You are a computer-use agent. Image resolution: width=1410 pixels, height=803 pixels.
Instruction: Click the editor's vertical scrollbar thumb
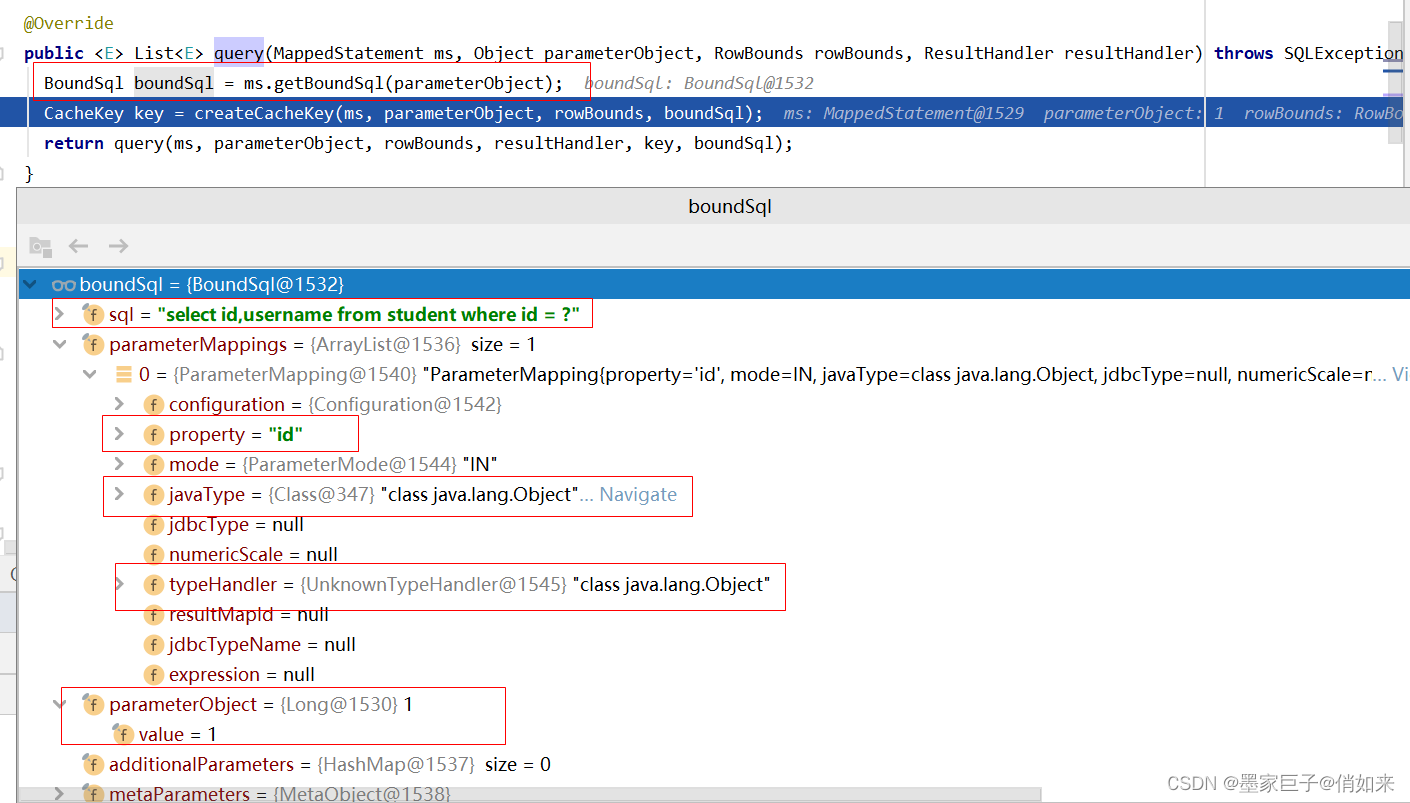pyautogui.click(x=1395, y=82)
